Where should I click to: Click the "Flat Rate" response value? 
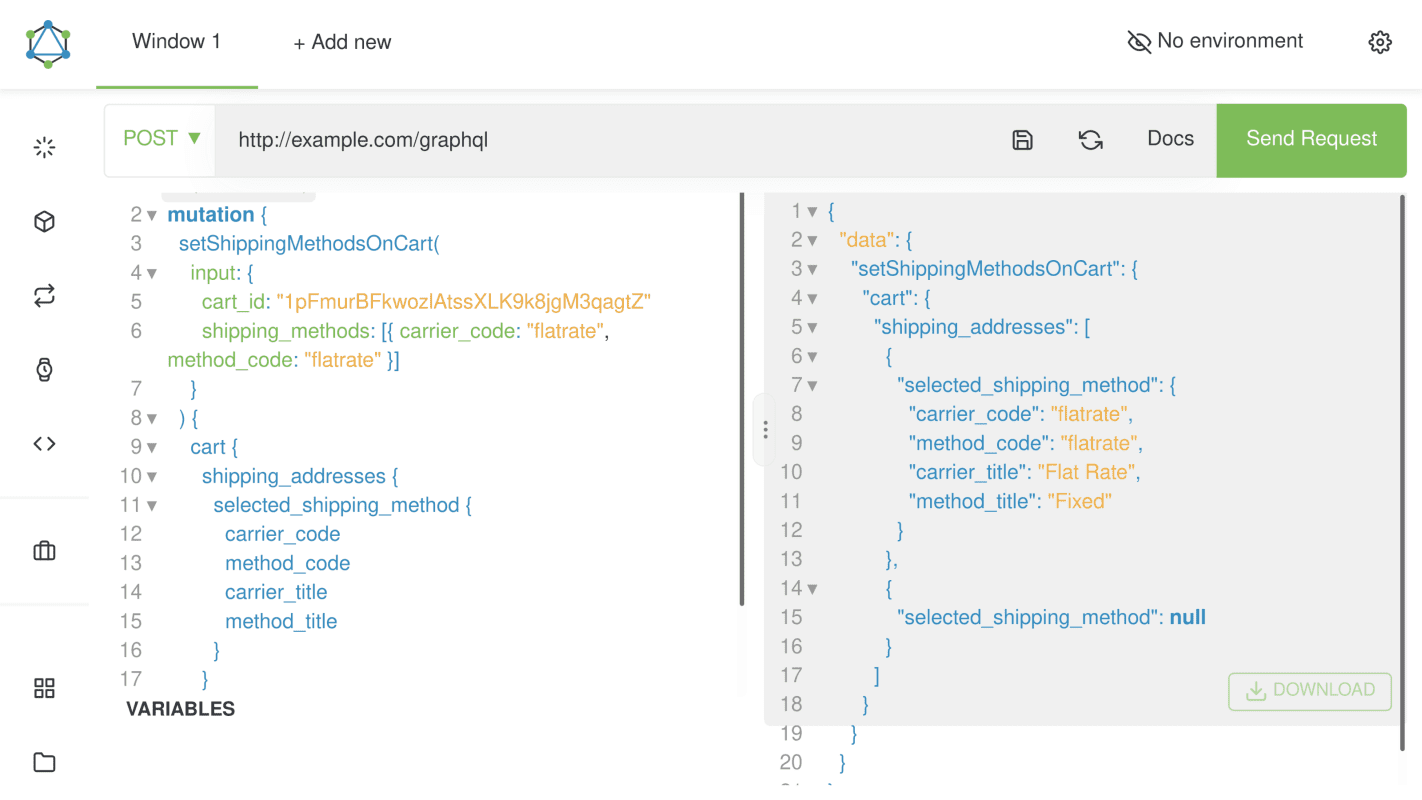point(1086,472)
